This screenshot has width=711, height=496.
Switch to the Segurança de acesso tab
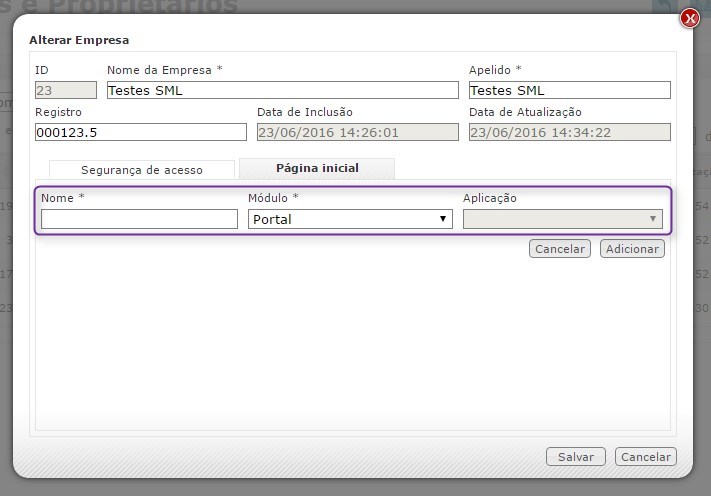(x=141, y=170)
